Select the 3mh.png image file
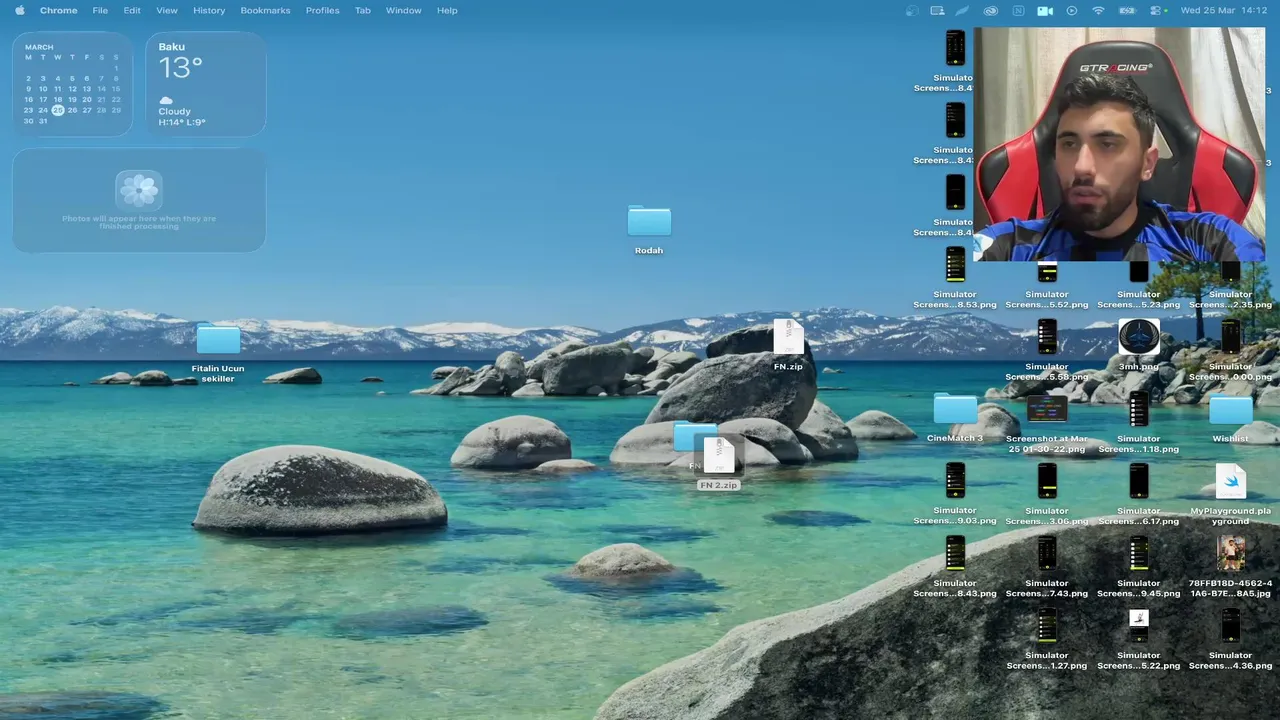The height and width of the screenshot is (720, 1280). (x=1139, y=337)
